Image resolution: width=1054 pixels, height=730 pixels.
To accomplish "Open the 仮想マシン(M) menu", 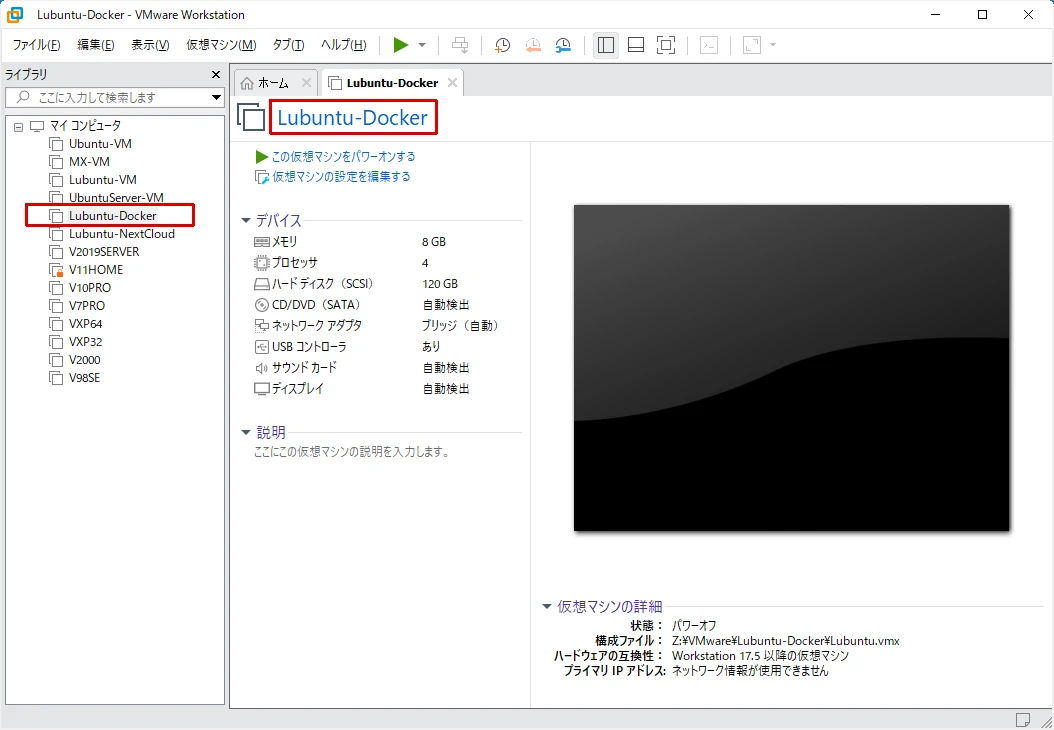I will coord(220,45).
